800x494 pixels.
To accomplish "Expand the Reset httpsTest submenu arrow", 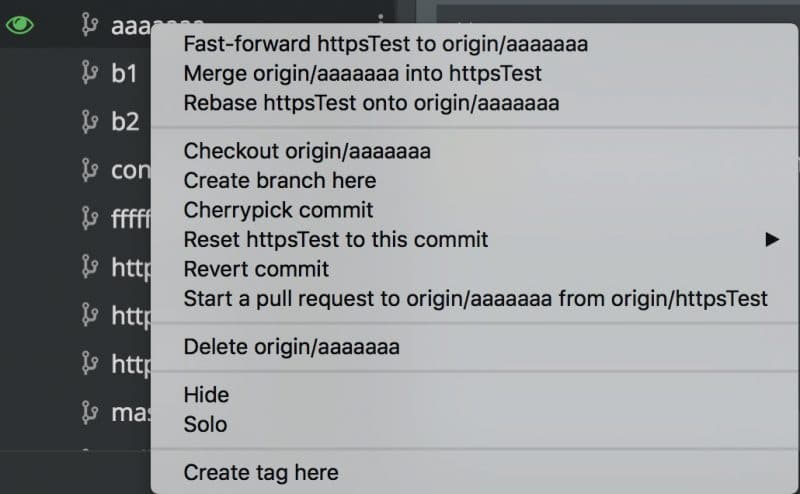I will click(772, 239).
